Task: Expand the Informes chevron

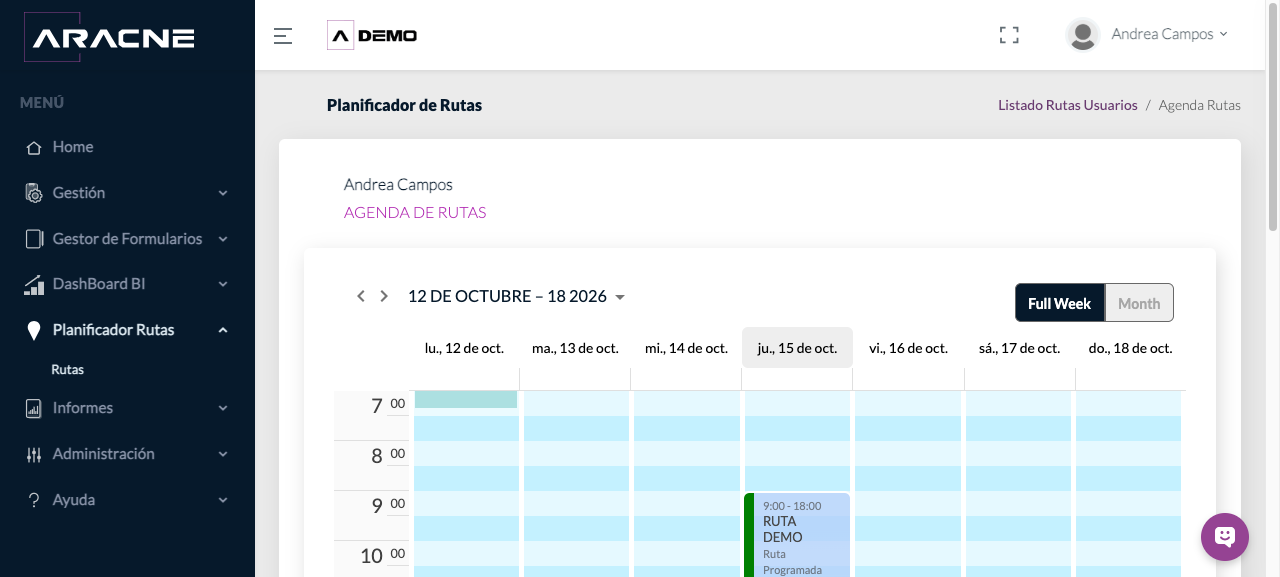Action: [223, 408]
